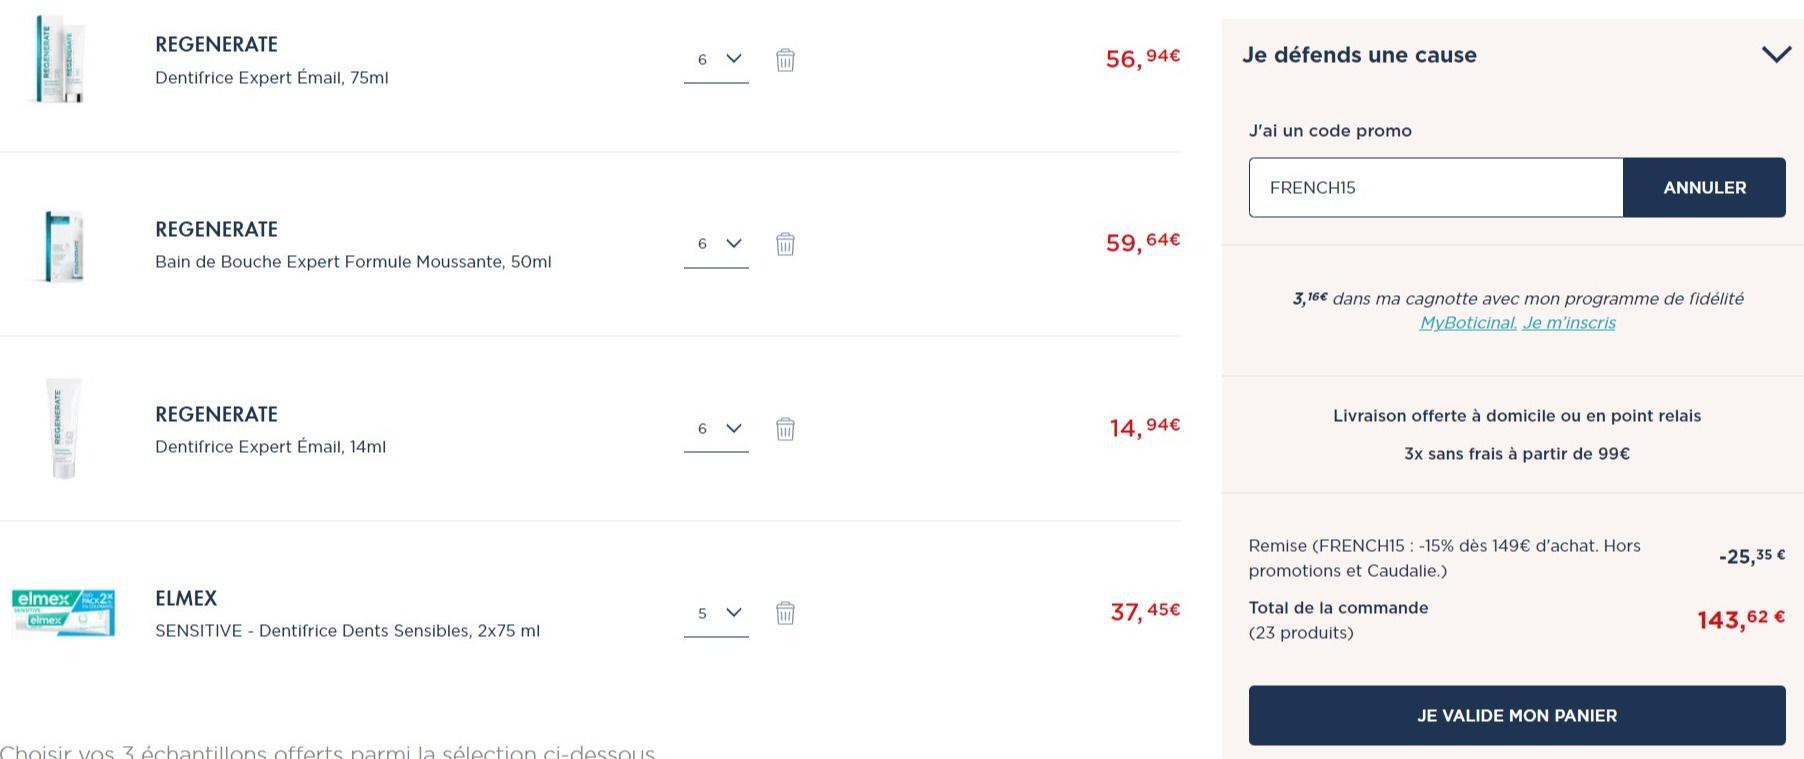Open quantity dropdown for Dentifrice 75ml

pyautogui.click(x=716, y=60)
